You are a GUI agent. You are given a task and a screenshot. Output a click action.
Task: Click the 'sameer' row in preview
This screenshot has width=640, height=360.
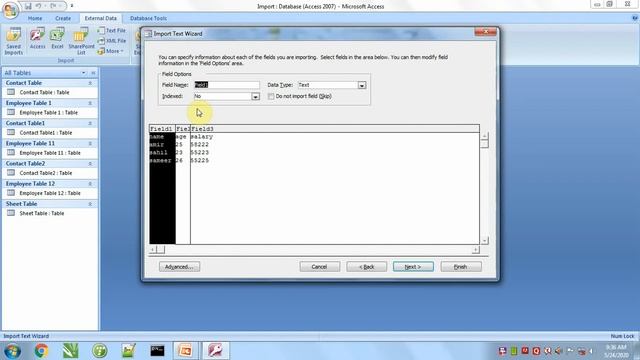coord(160,161)
